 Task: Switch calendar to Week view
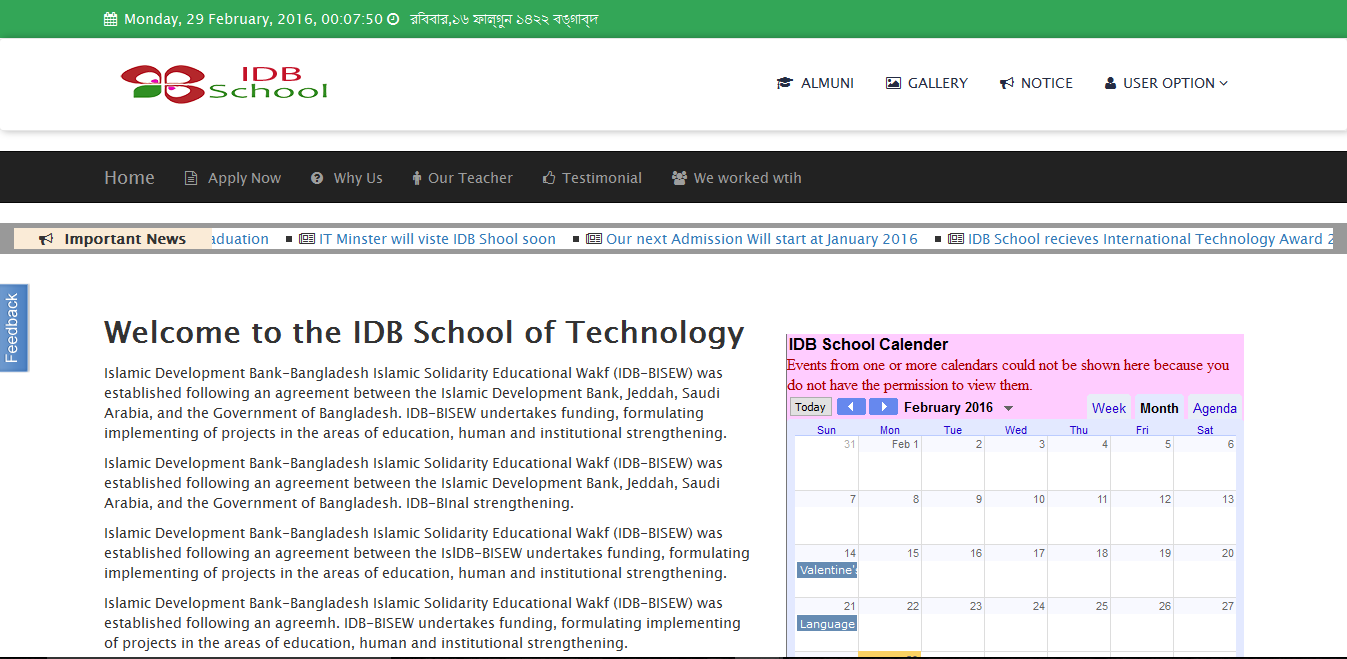point(1109,407)
